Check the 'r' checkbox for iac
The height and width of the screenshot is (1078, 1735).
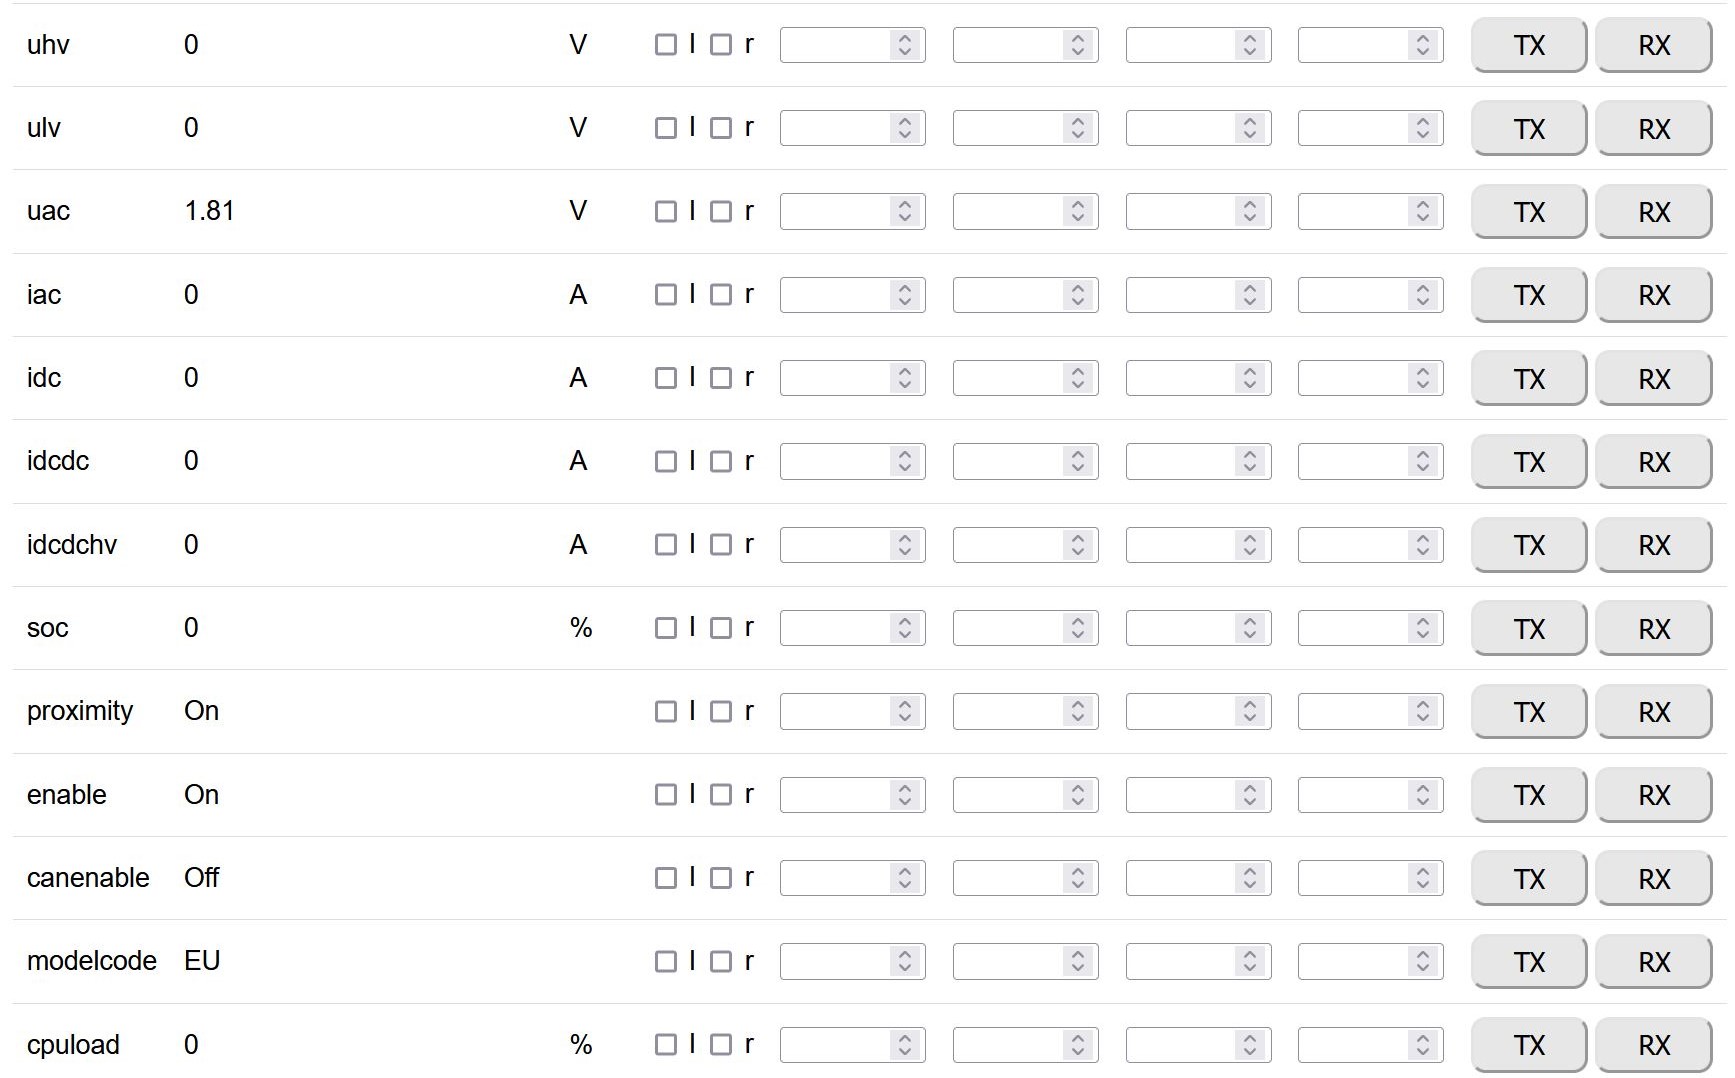(x=721, y=295)
